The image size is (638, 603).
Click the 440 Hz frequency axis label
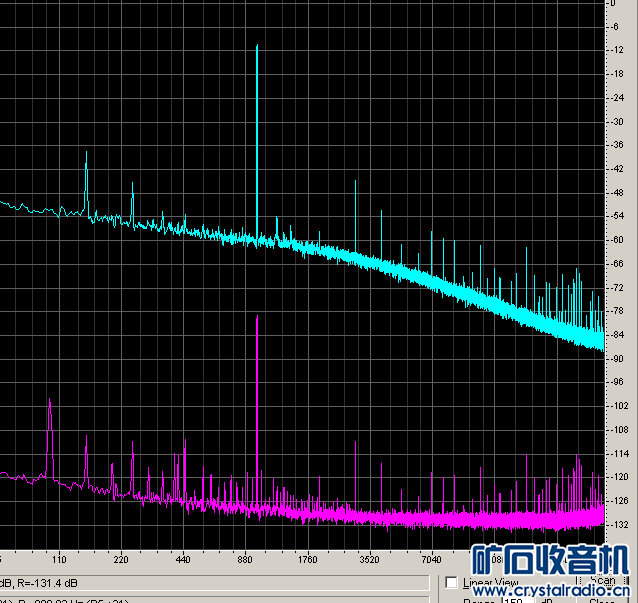(x=183, y=559)
